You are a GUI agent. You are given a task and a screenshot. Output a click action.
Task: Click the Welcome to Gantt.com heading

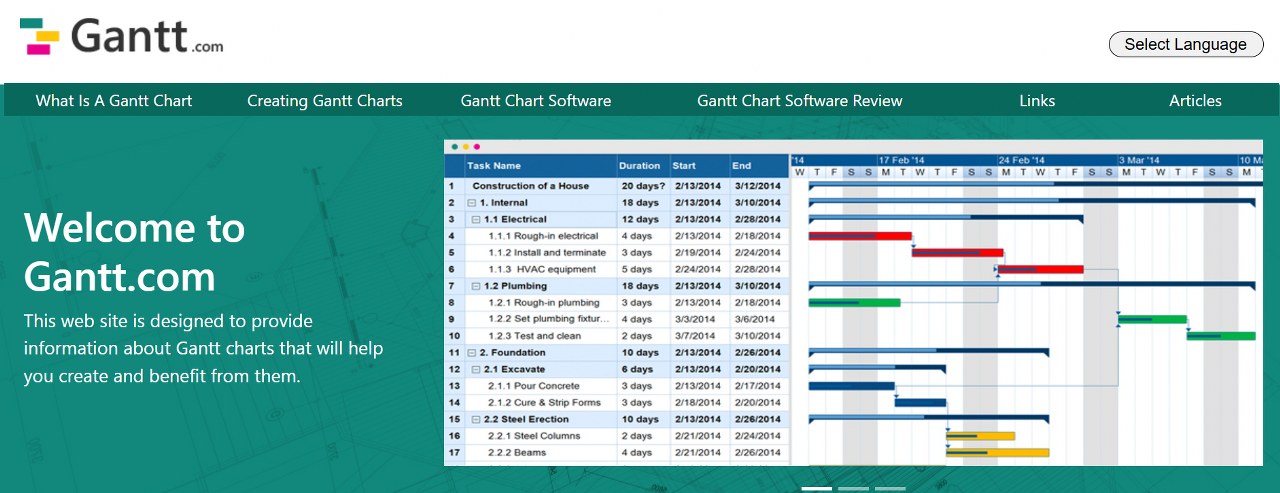click(135, 252)
